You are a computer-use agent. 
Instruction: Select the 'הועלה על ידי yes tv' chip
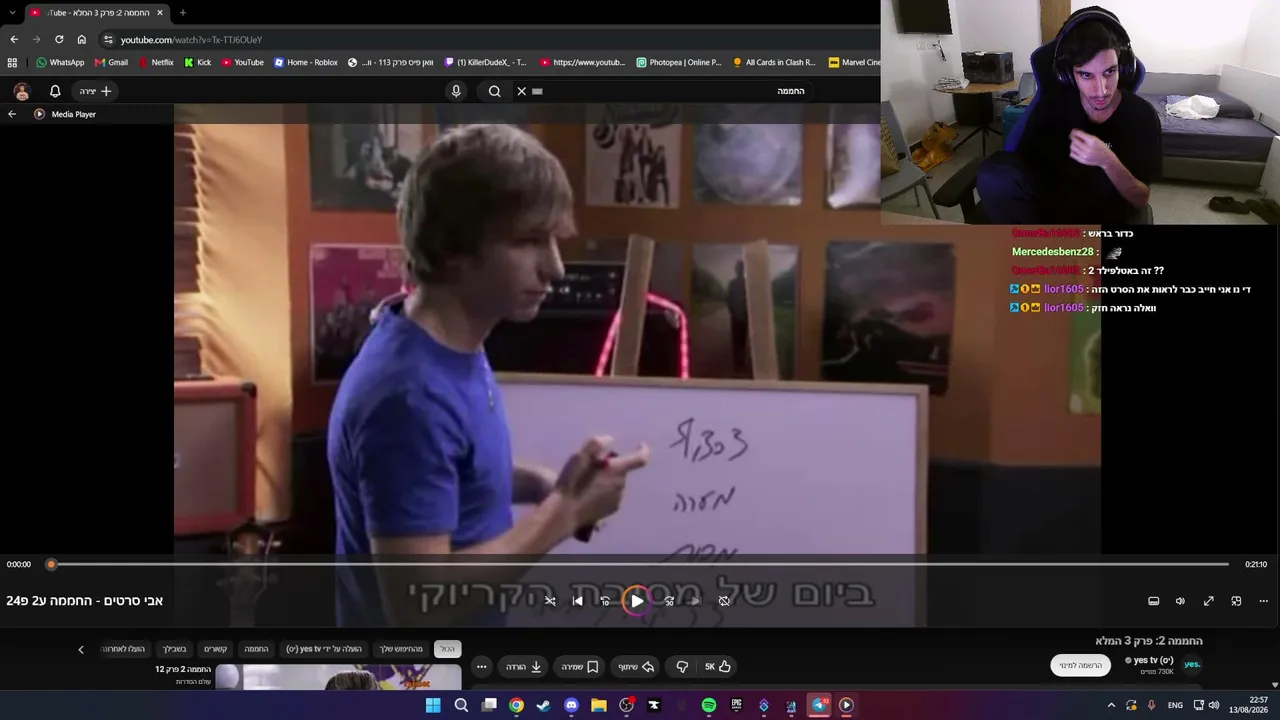[x=324, y=649]
